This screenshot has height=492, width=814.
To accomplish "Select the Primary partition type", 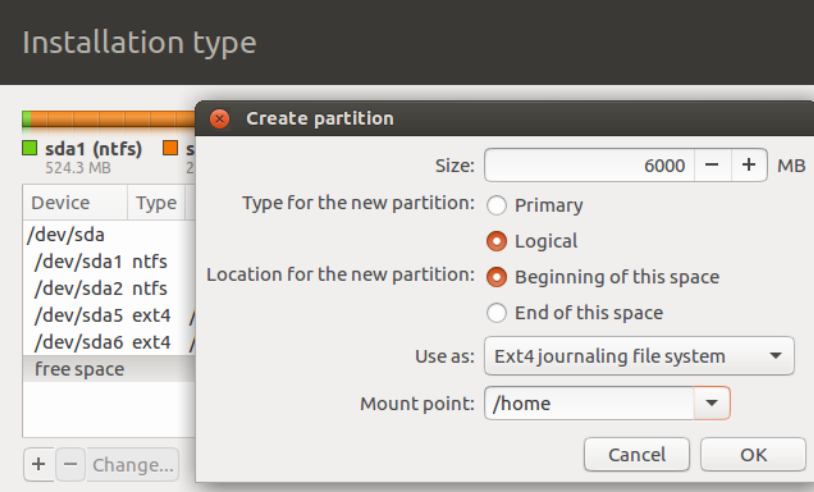I will click(x=496, y=206).
